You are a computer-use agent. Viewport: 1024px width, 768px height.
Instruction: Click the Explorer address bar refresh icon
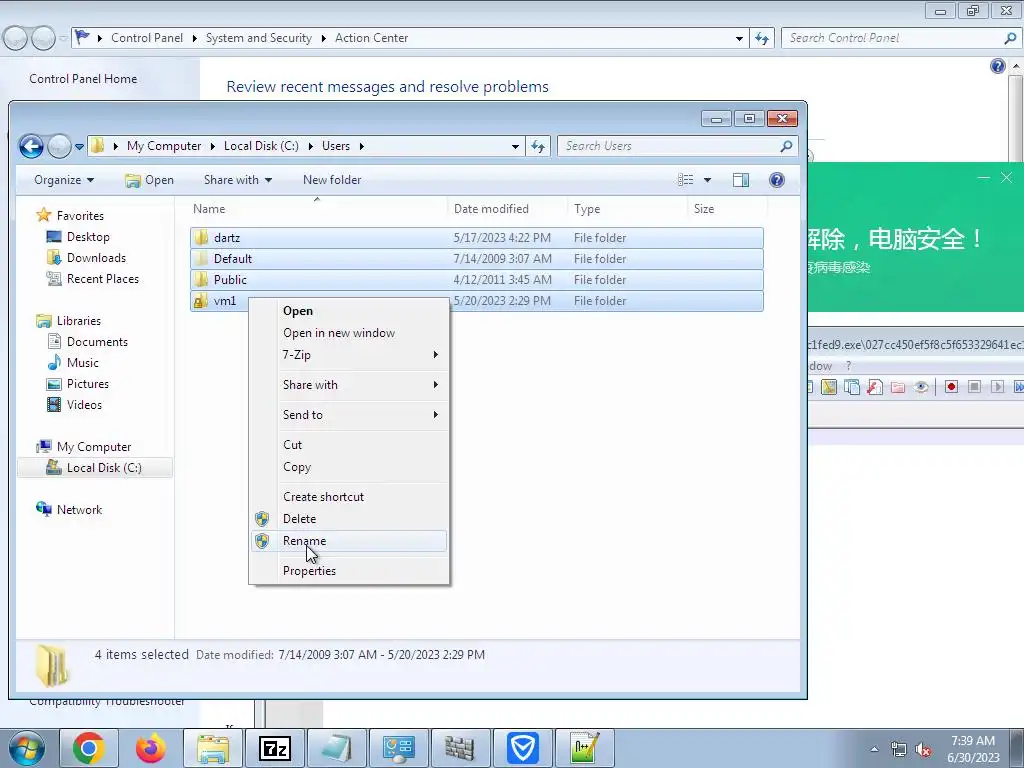coord(538,146)
